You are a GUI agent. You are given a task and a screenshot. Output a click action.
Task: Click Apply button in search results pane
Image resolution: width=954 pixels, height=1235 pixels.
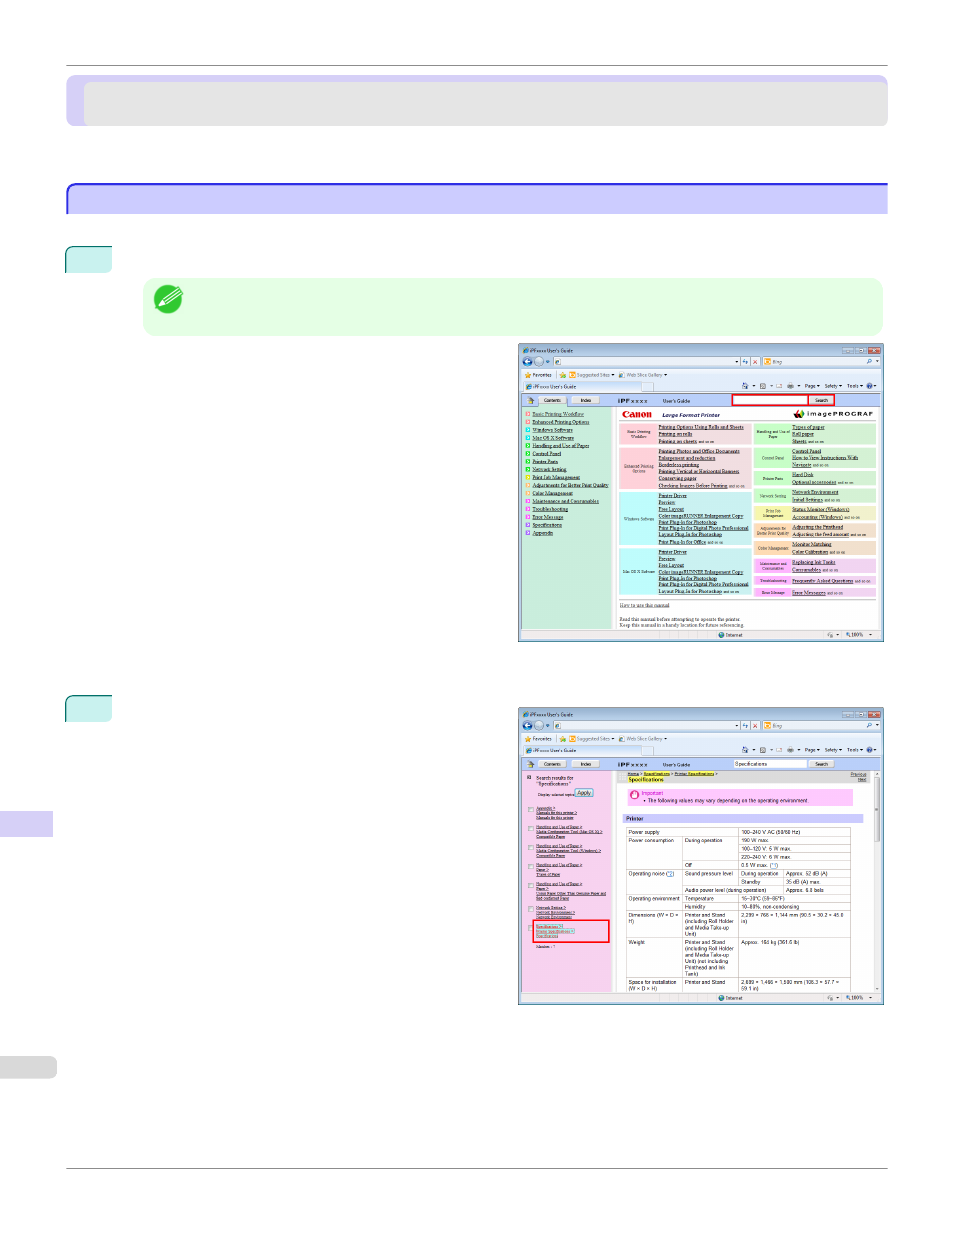584,793
